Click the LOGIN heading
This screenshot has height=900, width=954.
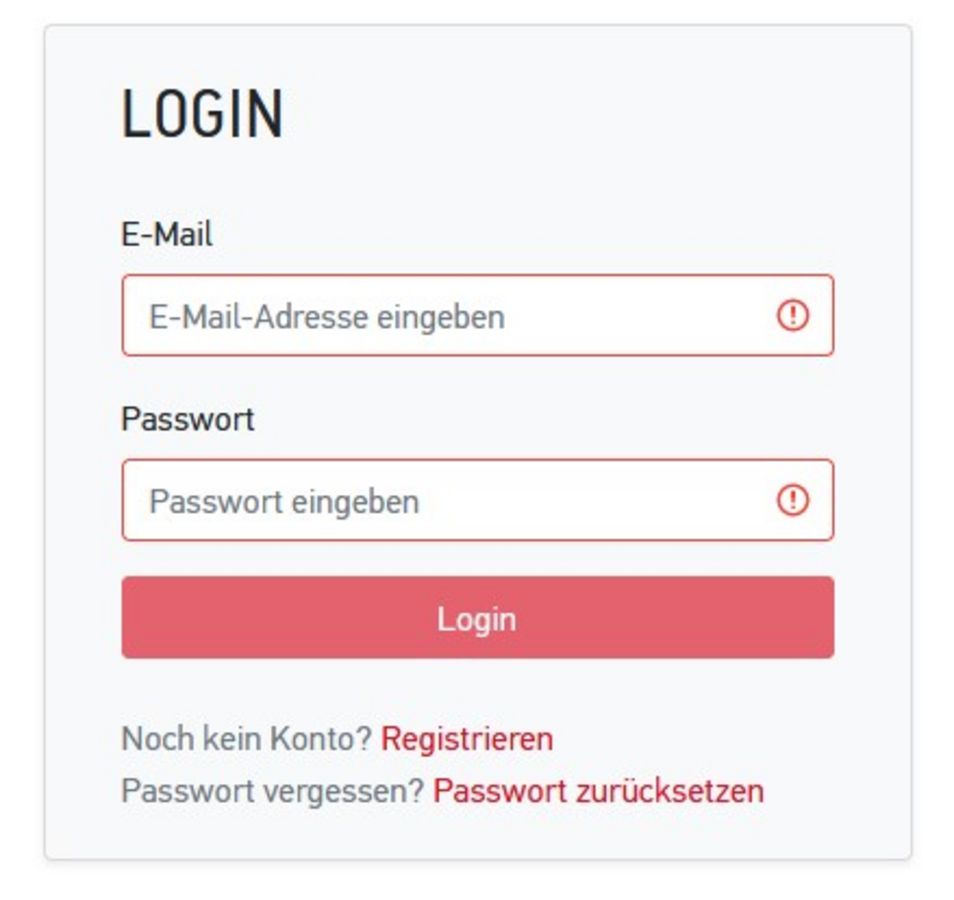(x=202, y=114)
